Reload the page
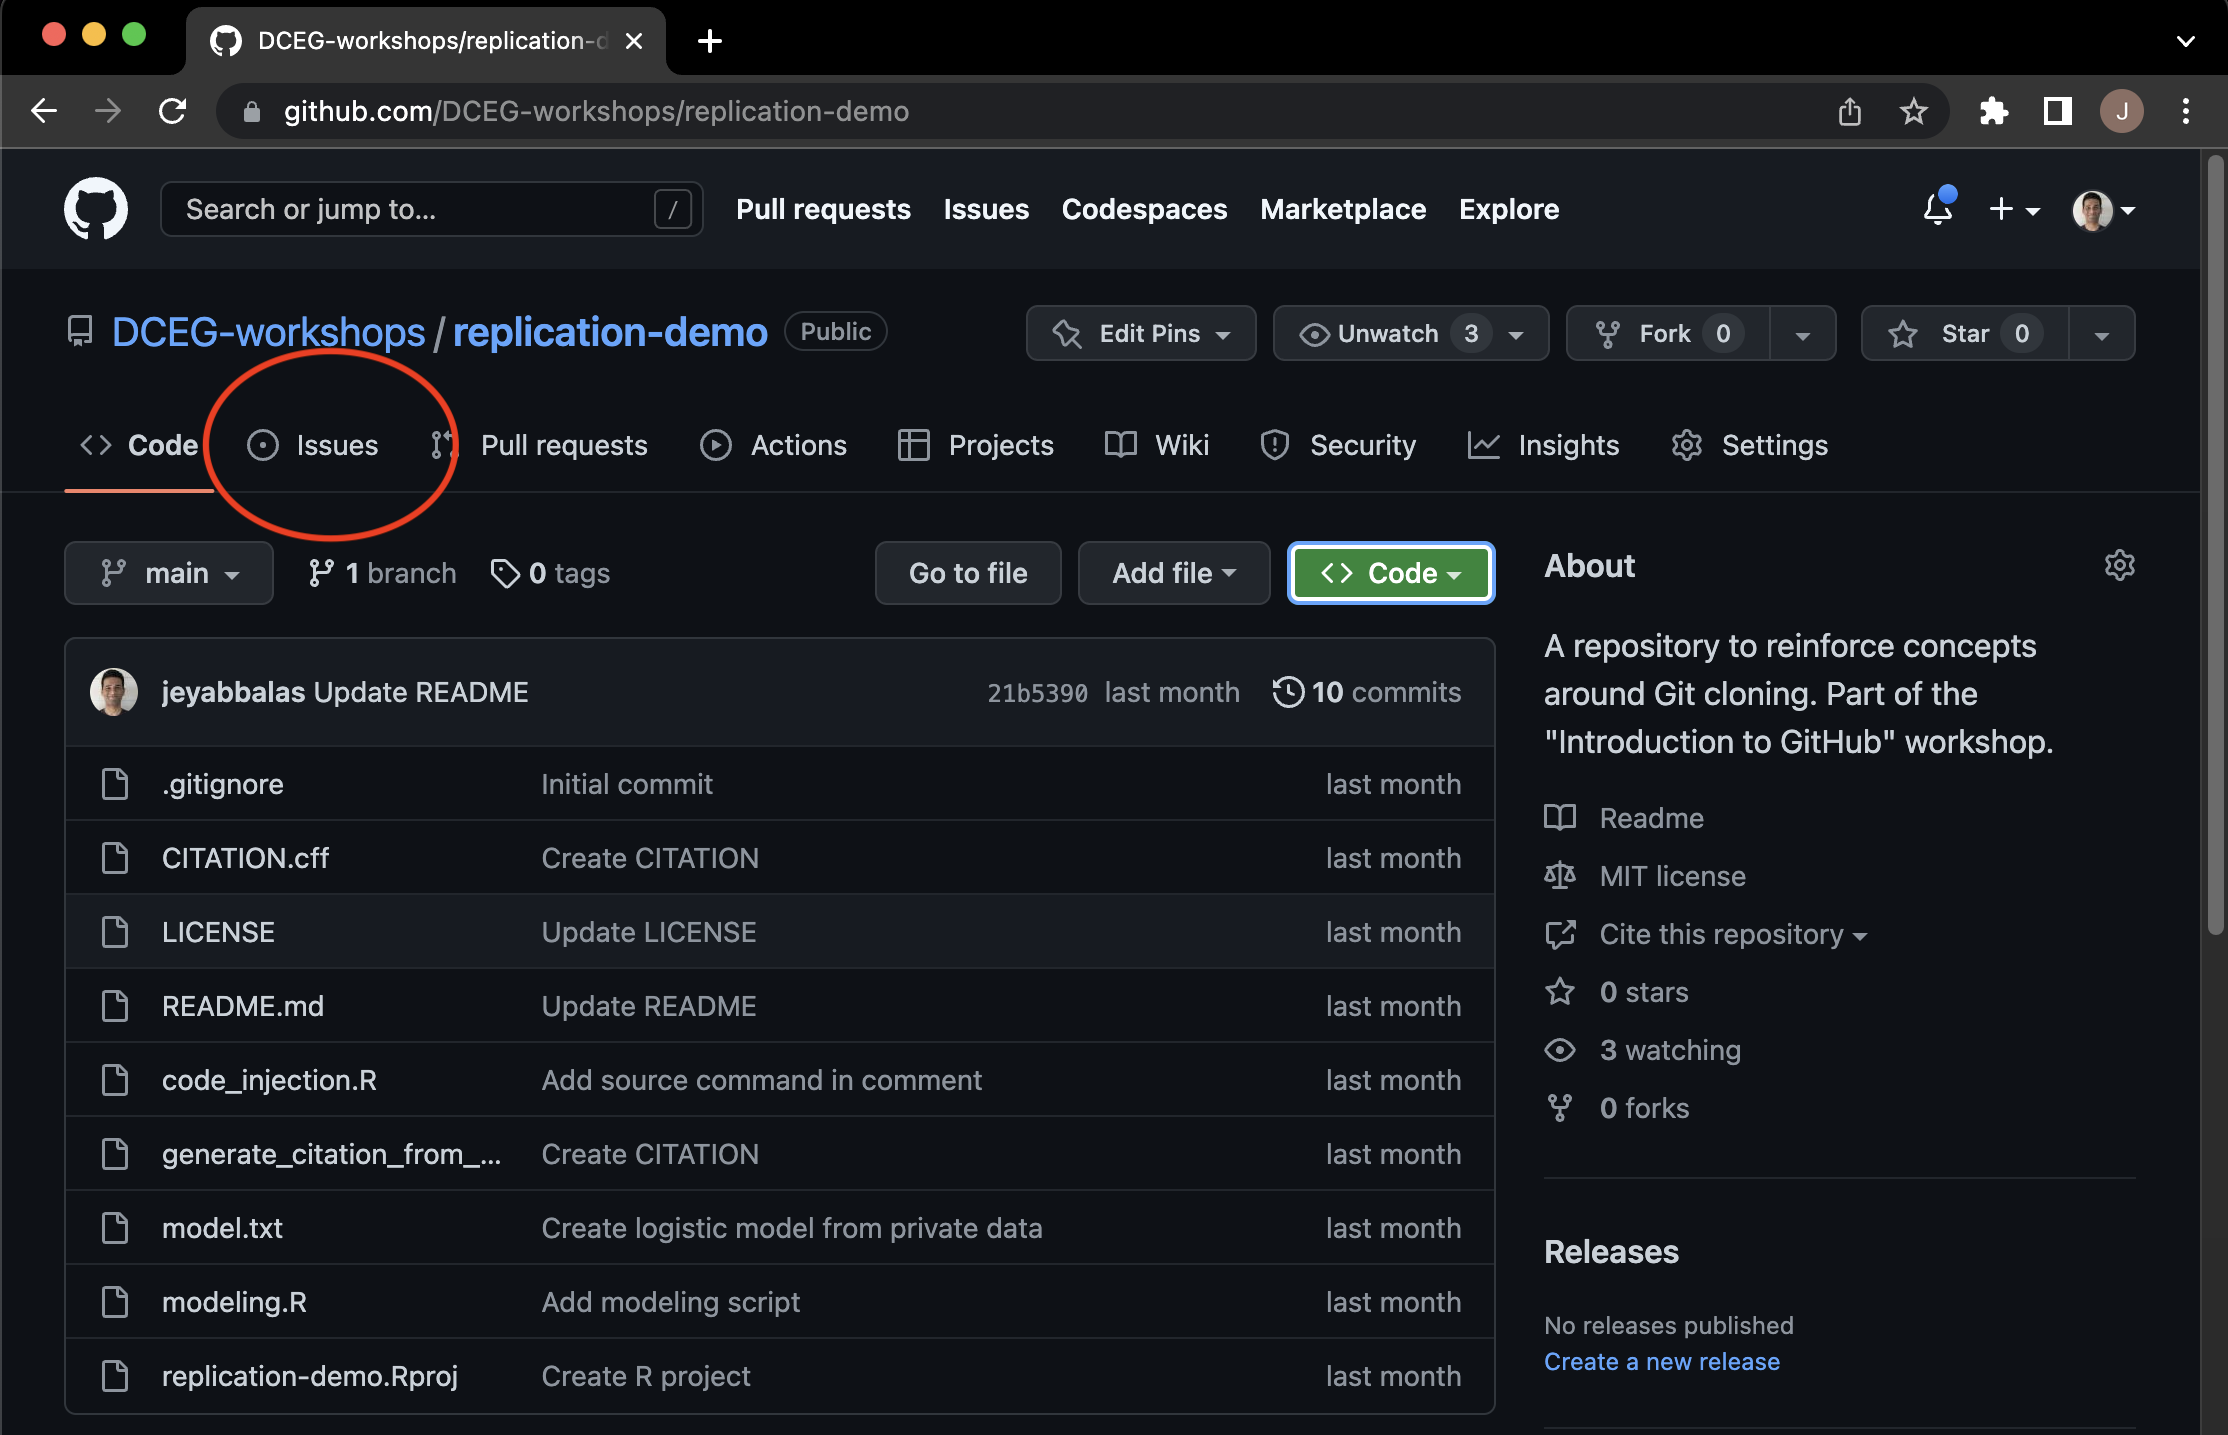Screen dimensions: 2228x1435 [172, 111]
